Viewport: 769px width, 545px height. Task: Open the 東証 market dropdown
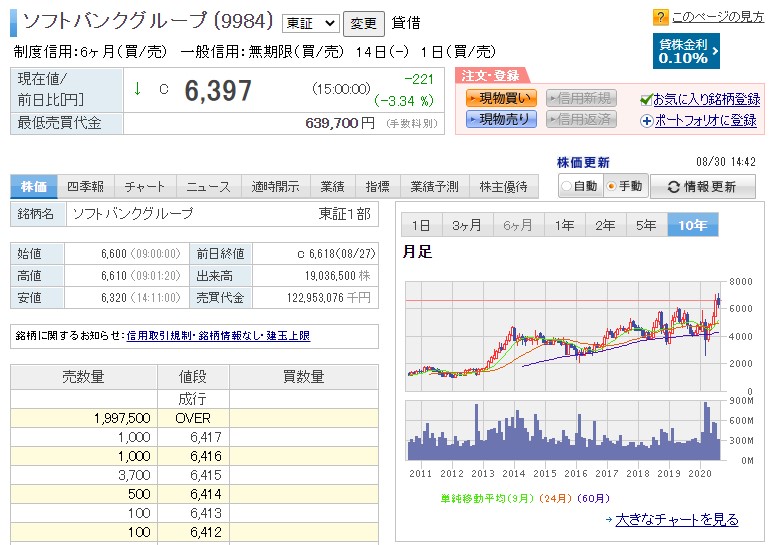point(310,23)
